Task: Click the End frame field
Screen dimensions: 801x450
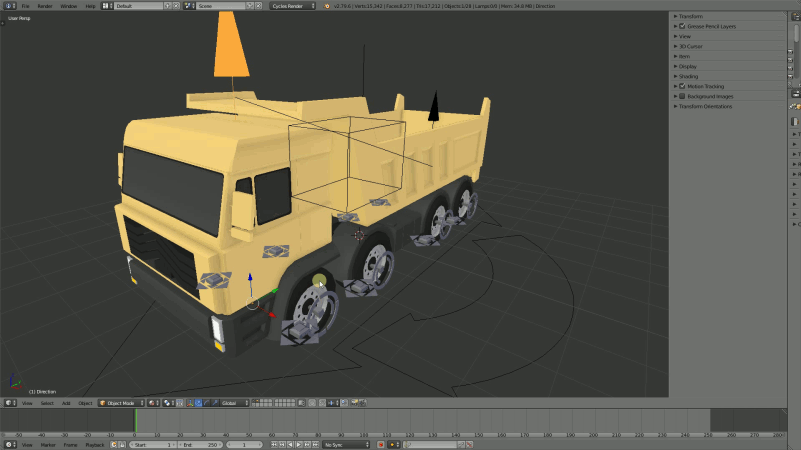Action: point(200,445)
